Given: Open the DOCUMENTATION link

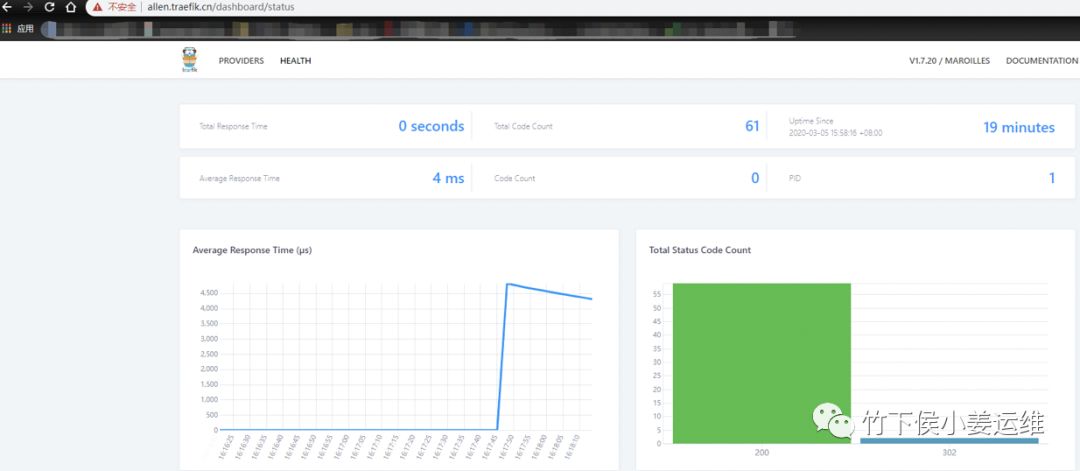Looking at the screenshot, I should pos(1041,61).
